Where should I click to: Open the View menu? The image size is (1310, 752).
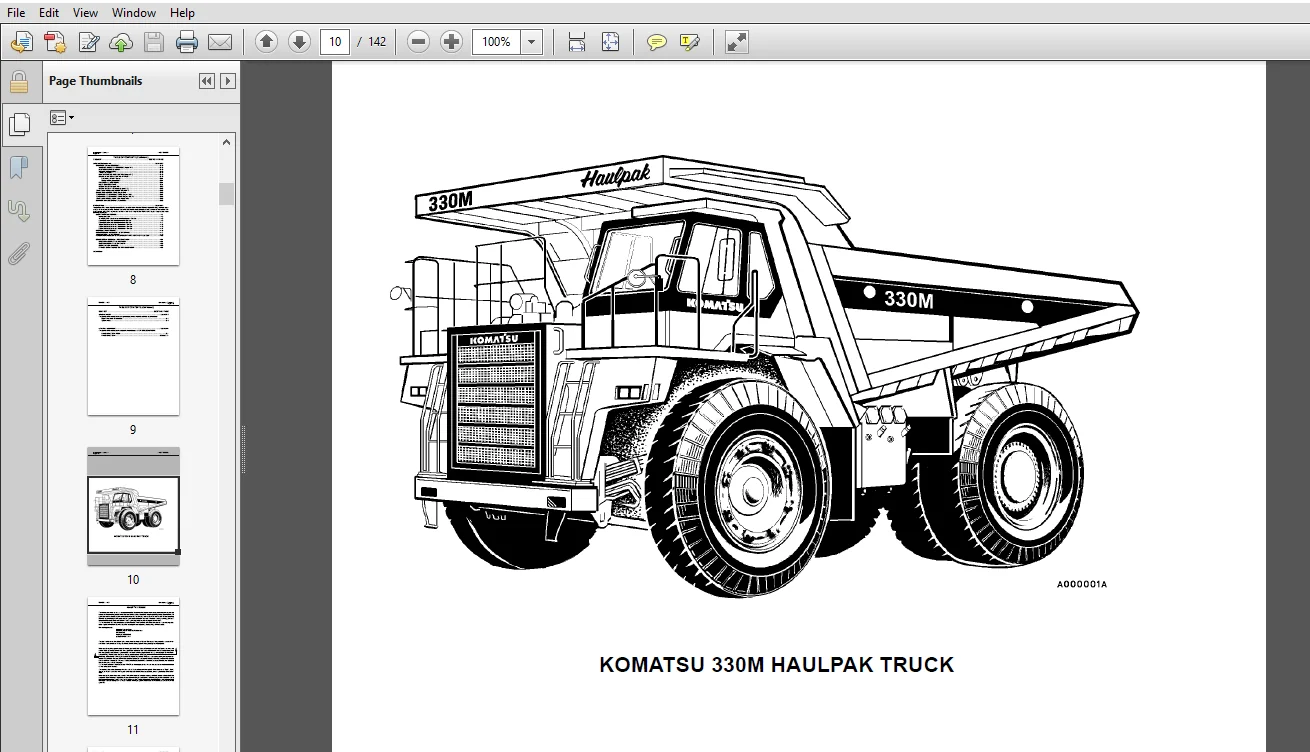pos(86,13)
